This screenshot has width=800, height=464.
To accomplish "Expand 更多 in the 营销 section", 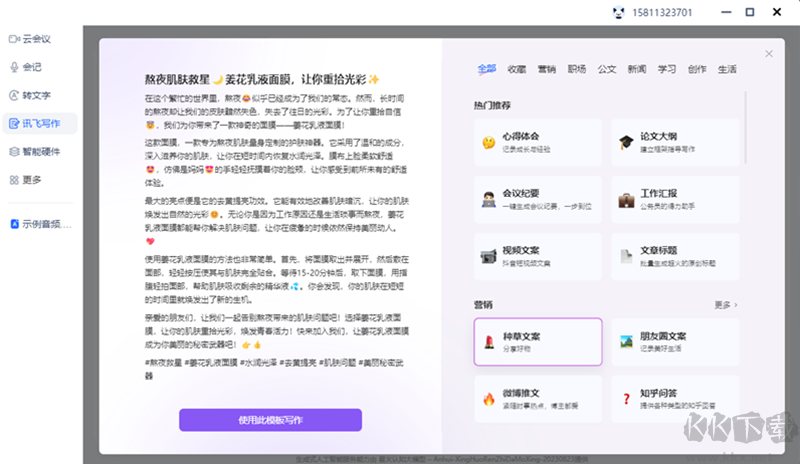I will pyautogui.click(x=726, y=304).
